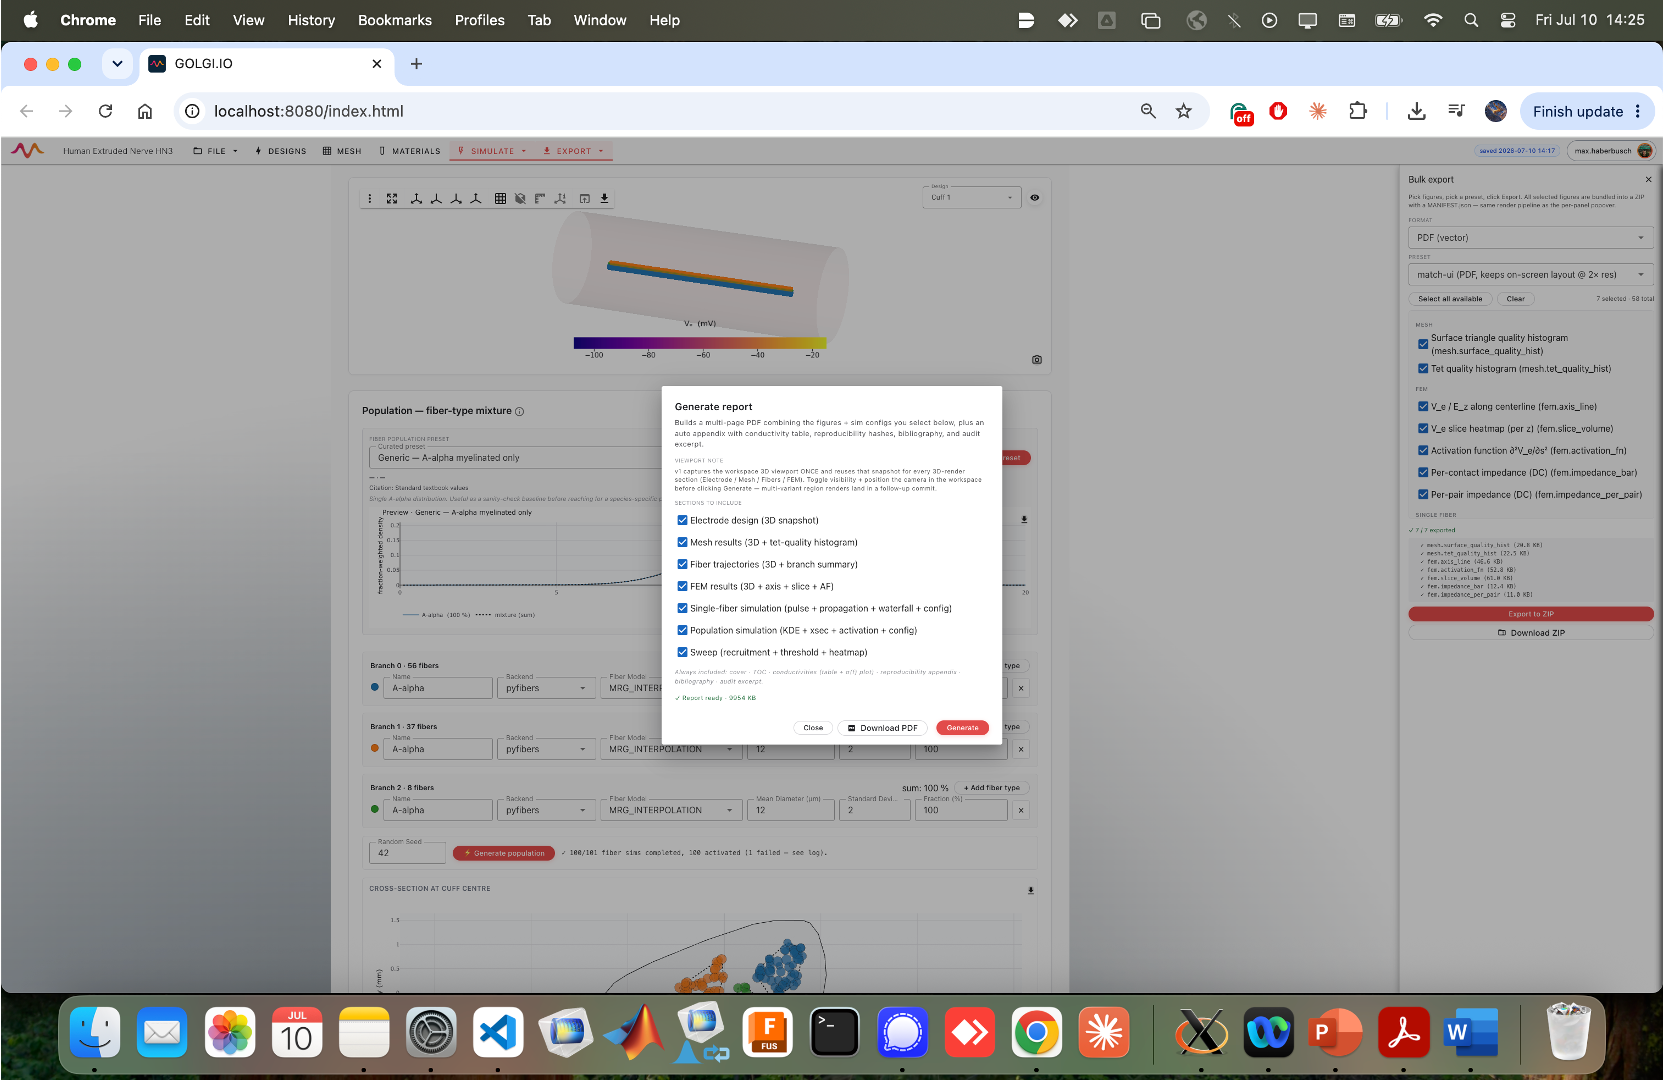Go to the DESIGNS tab

(281, 151)
